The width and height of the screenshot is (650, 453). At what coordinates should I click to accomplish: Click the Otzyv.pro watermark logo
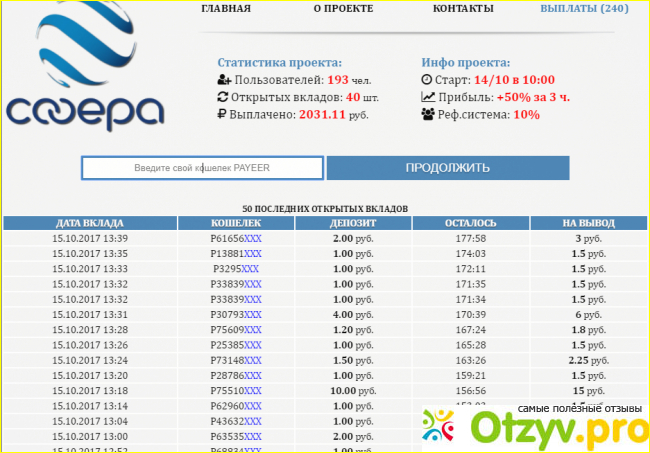click(532, 424)
